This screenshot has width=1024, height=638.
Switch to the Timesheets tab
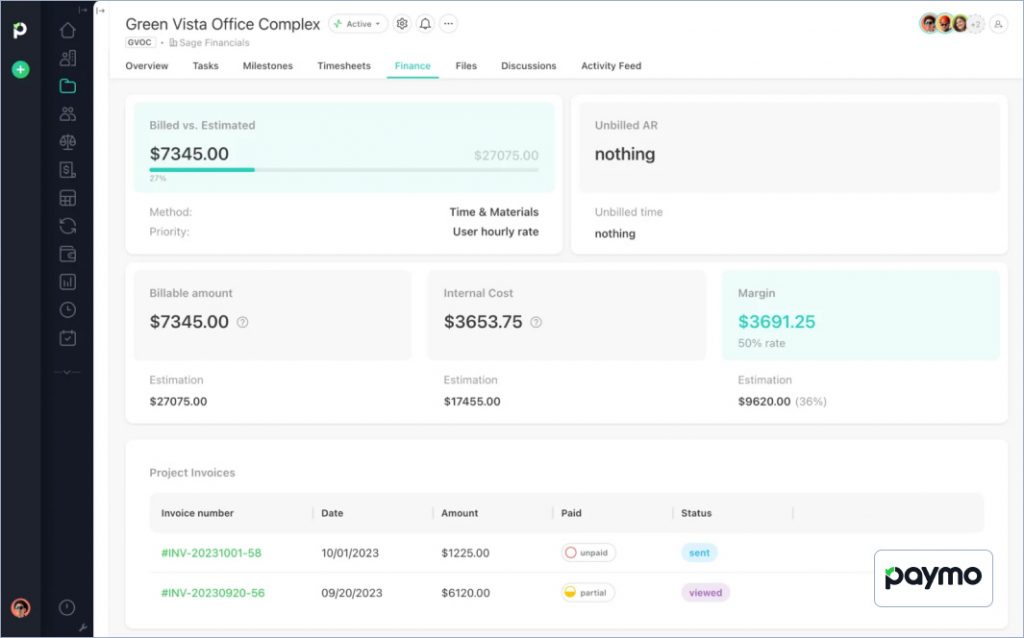coord(344,66)
